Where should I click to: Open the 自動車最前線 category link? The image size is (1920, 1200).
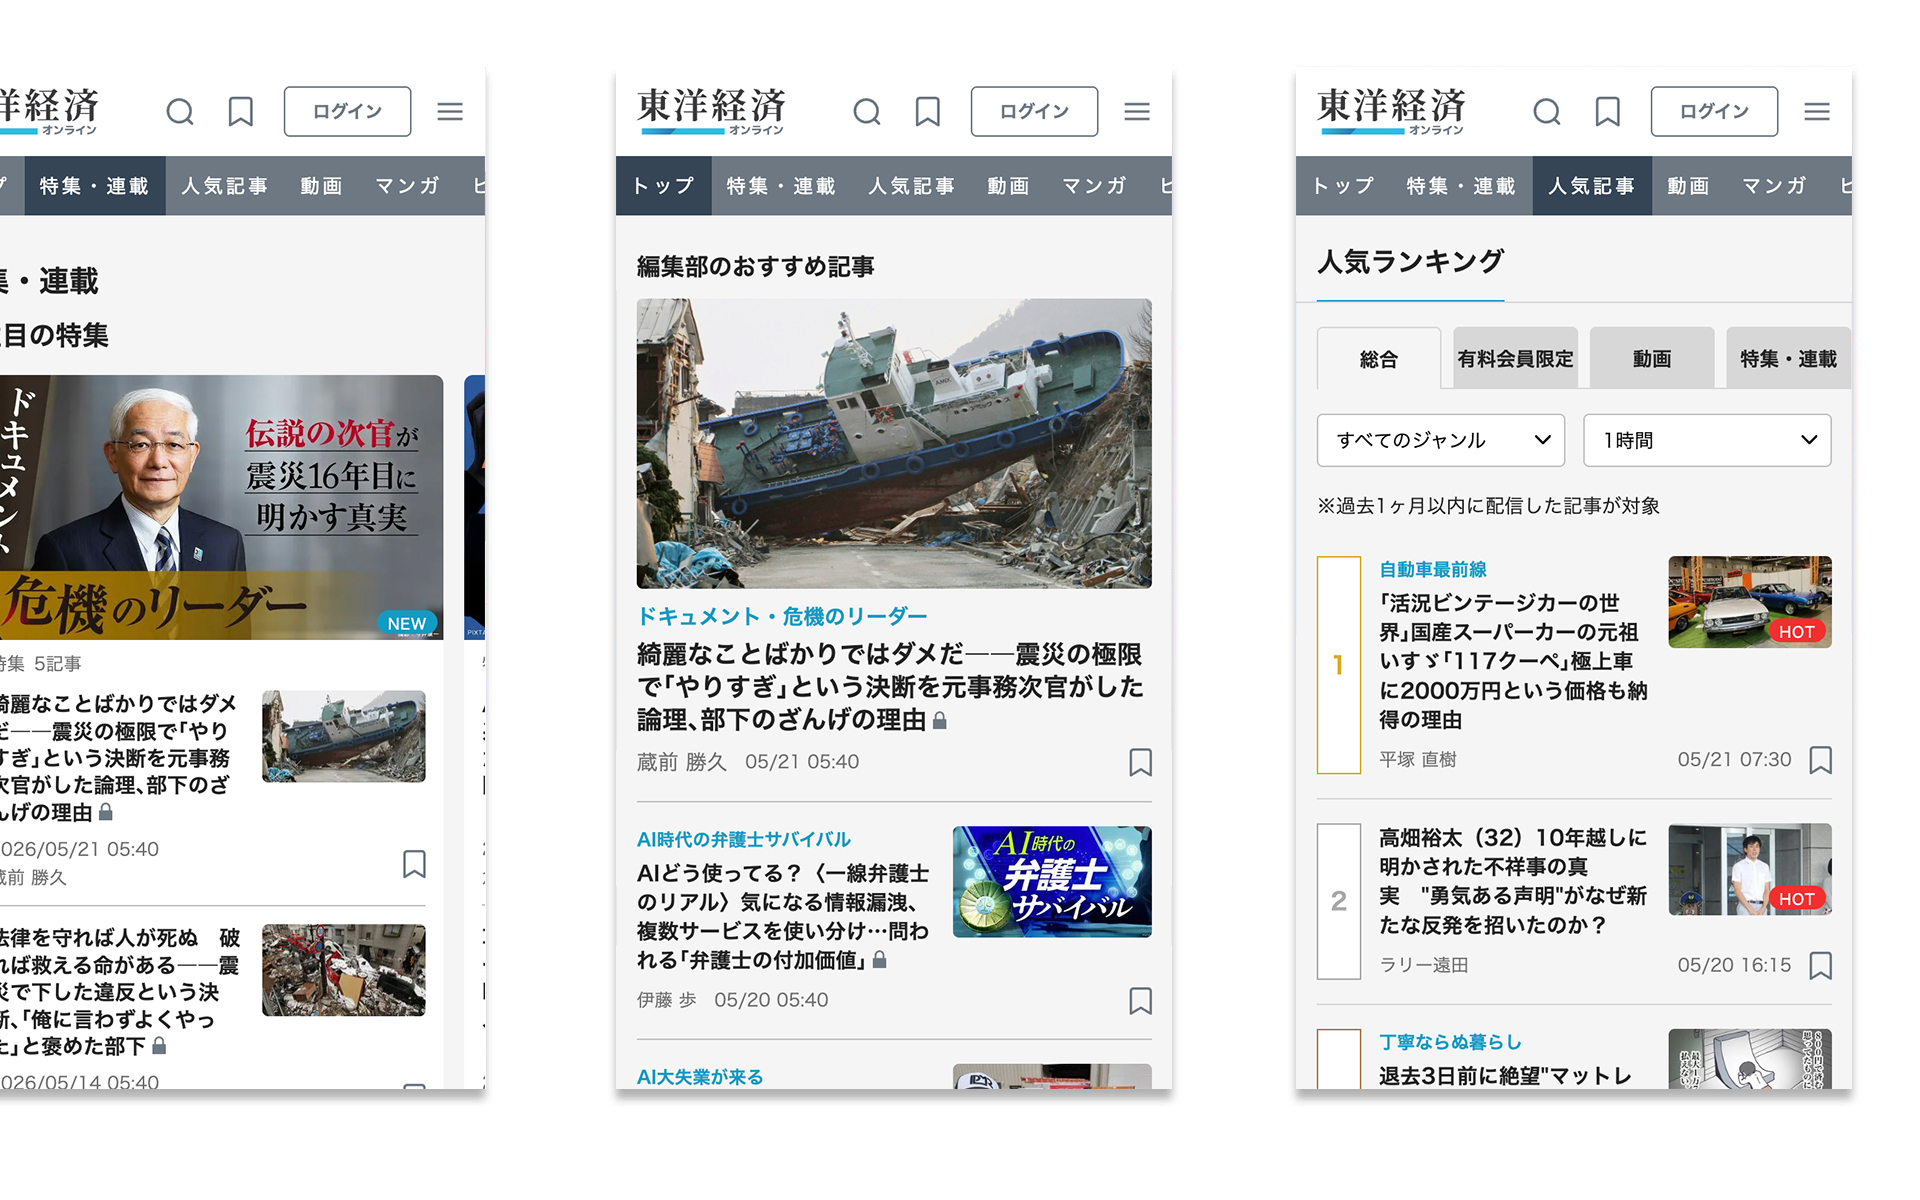[1433, 569]
